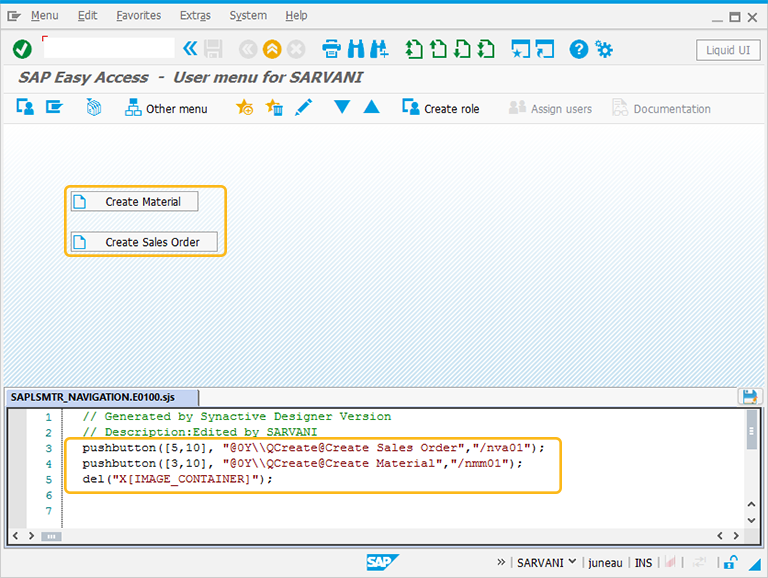Click the grey Cancel X icon
The image size is (768, 578).
point(296,49)
